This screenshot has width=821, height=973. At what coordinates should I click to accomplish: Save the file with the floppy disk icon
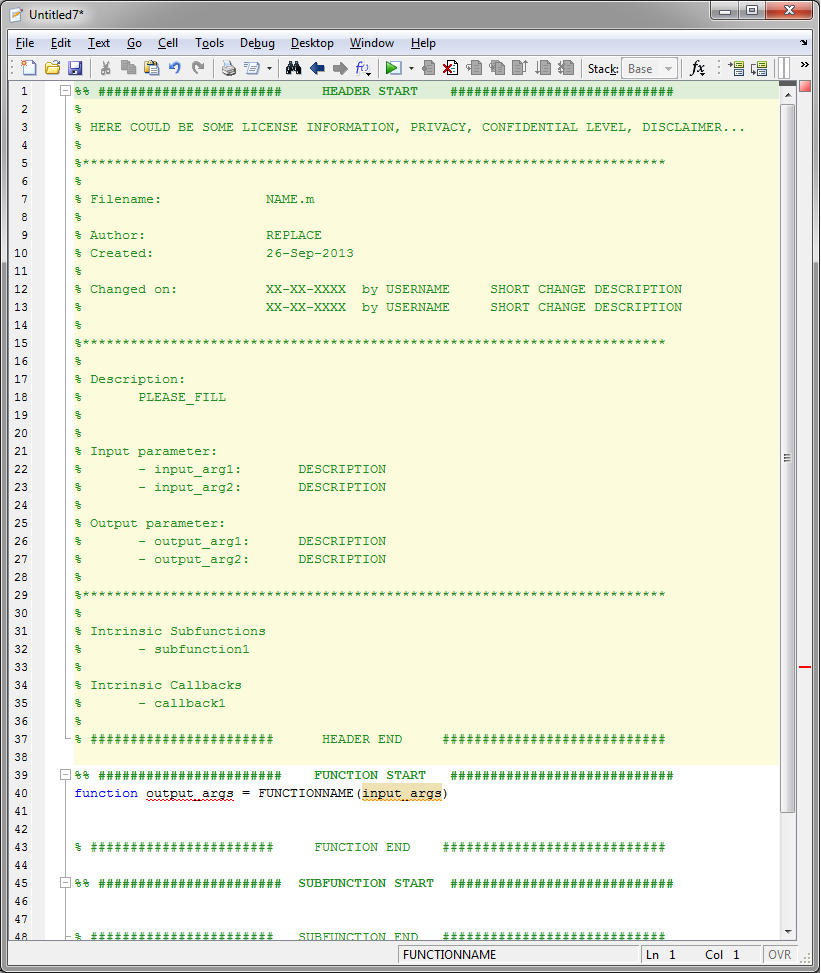75,68
